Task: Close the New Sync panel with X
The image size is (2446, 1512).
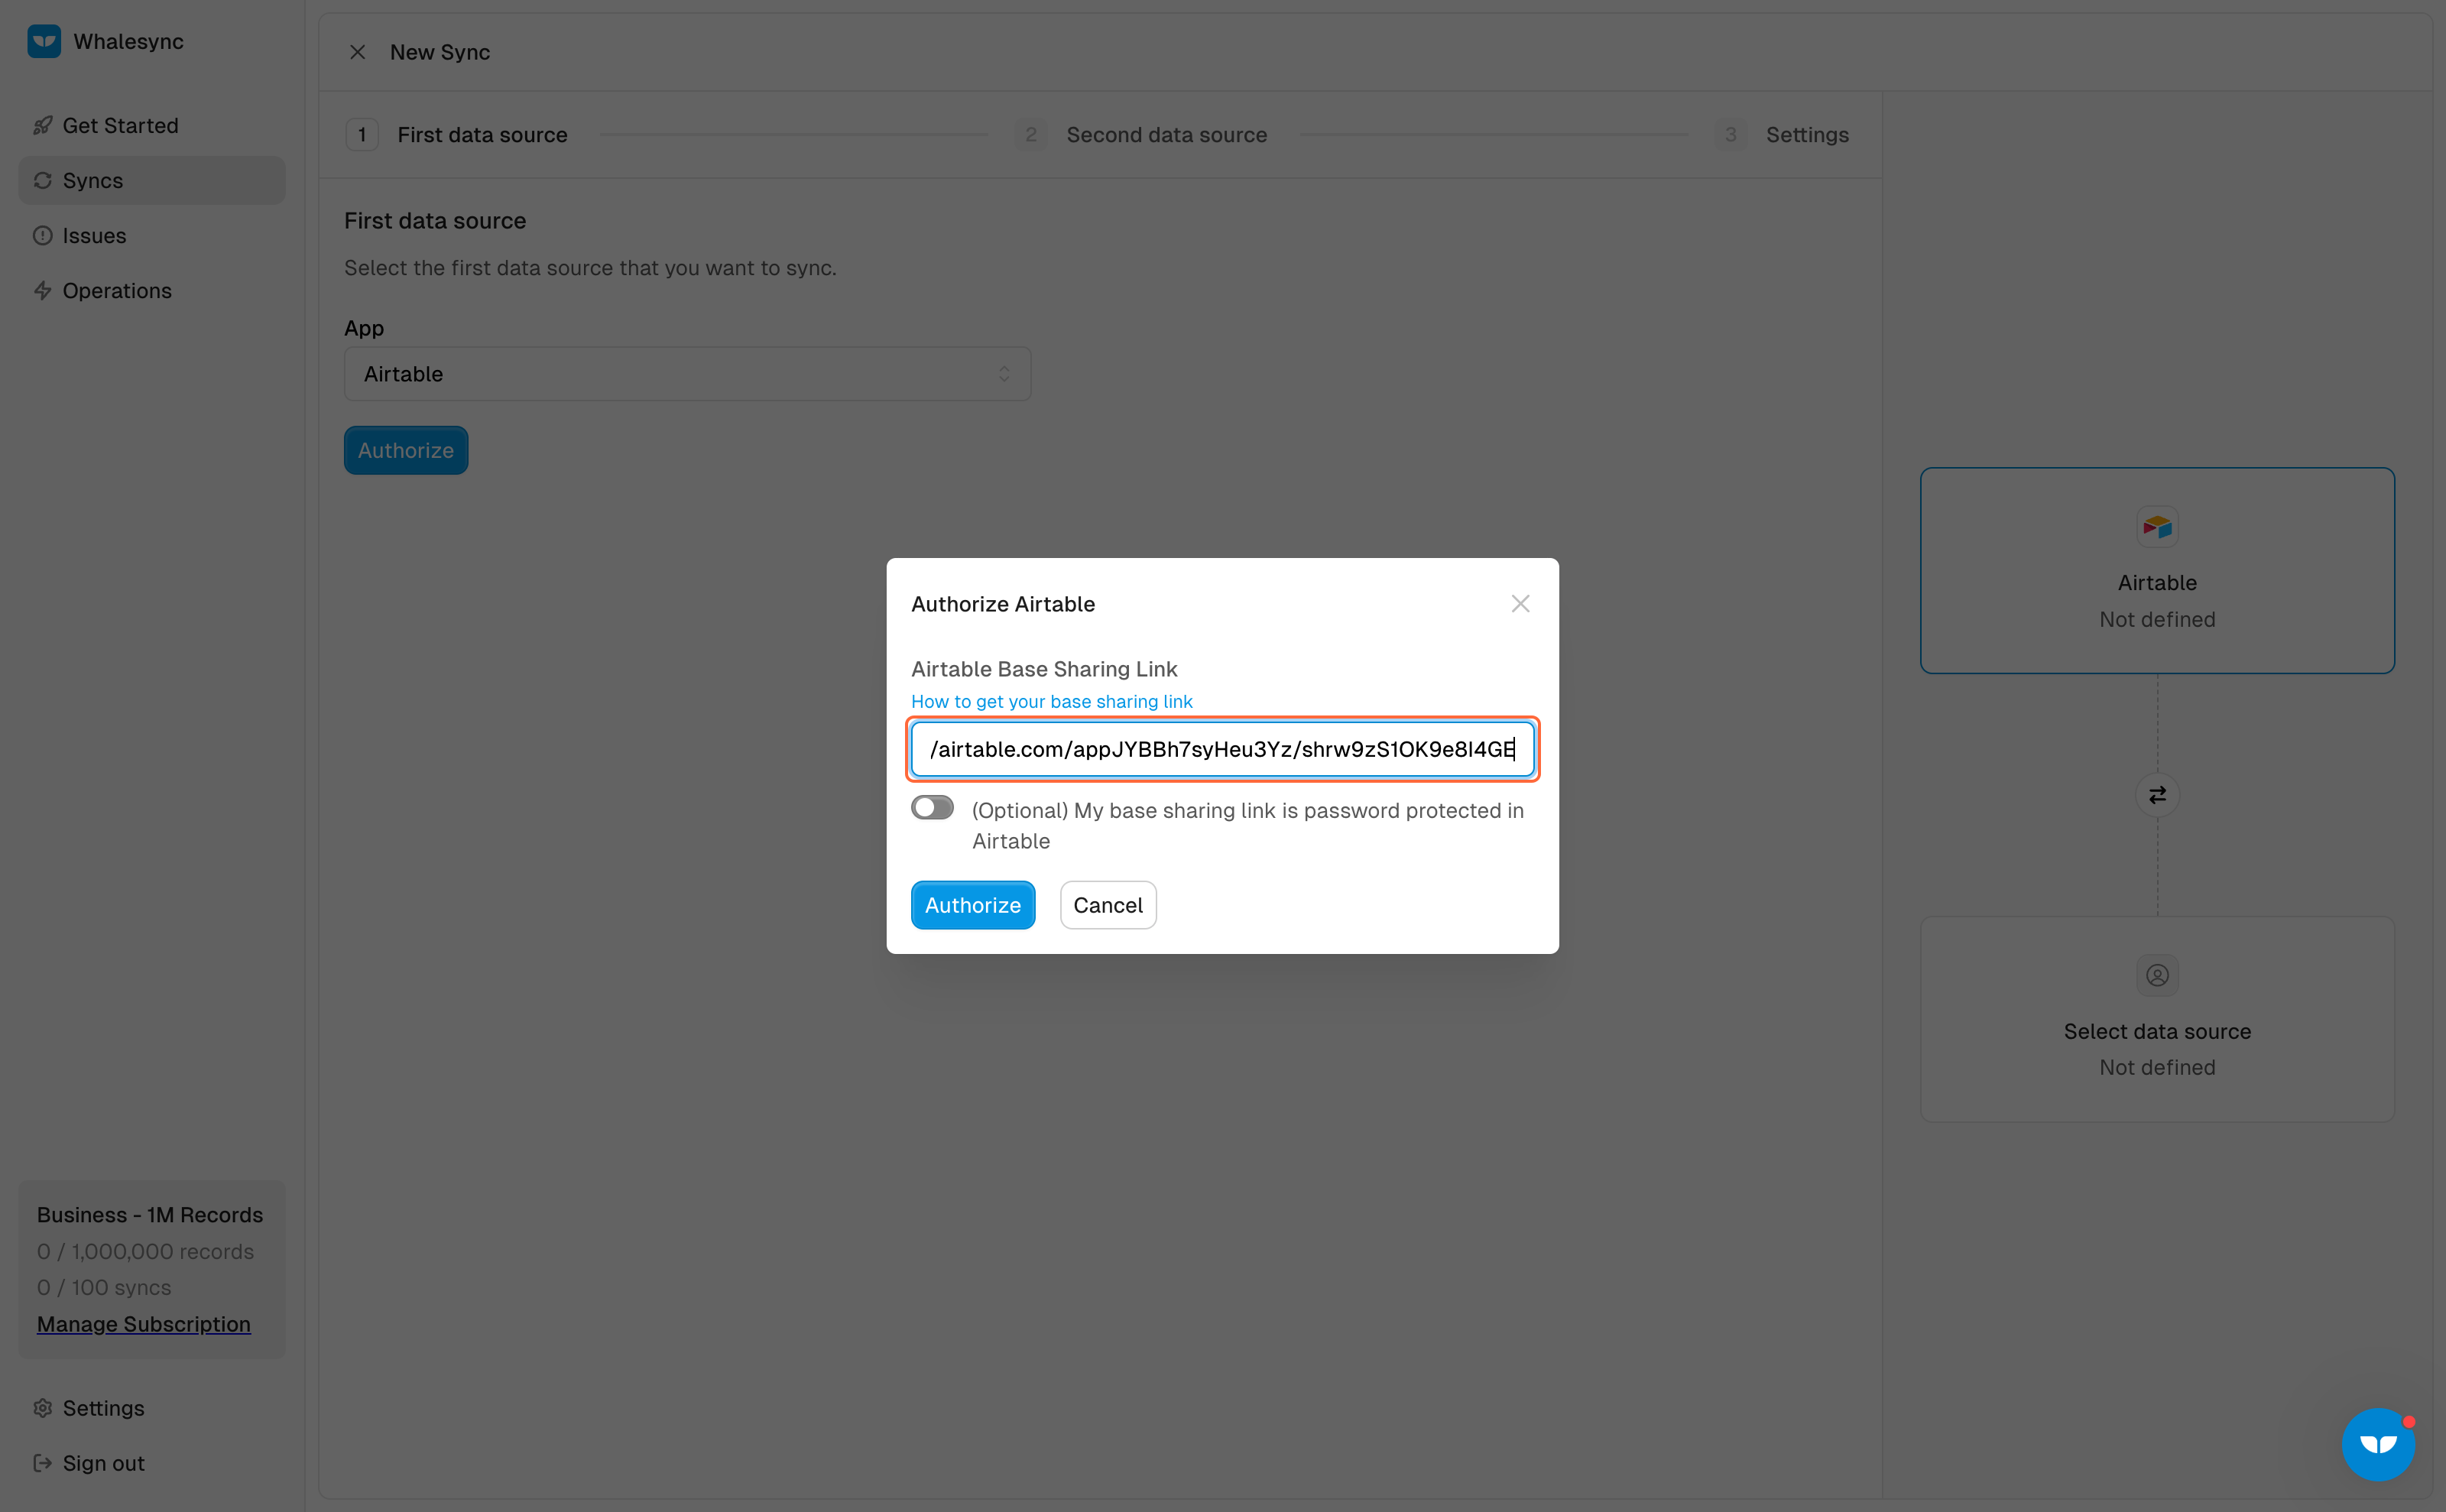Action: [x=357, y=52]
